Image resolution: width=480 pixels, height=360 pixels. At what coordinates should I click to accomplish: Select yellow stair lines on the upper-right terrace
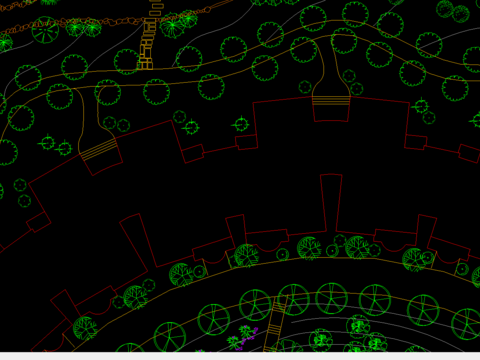pyautogui.click(x=331, y=100)
